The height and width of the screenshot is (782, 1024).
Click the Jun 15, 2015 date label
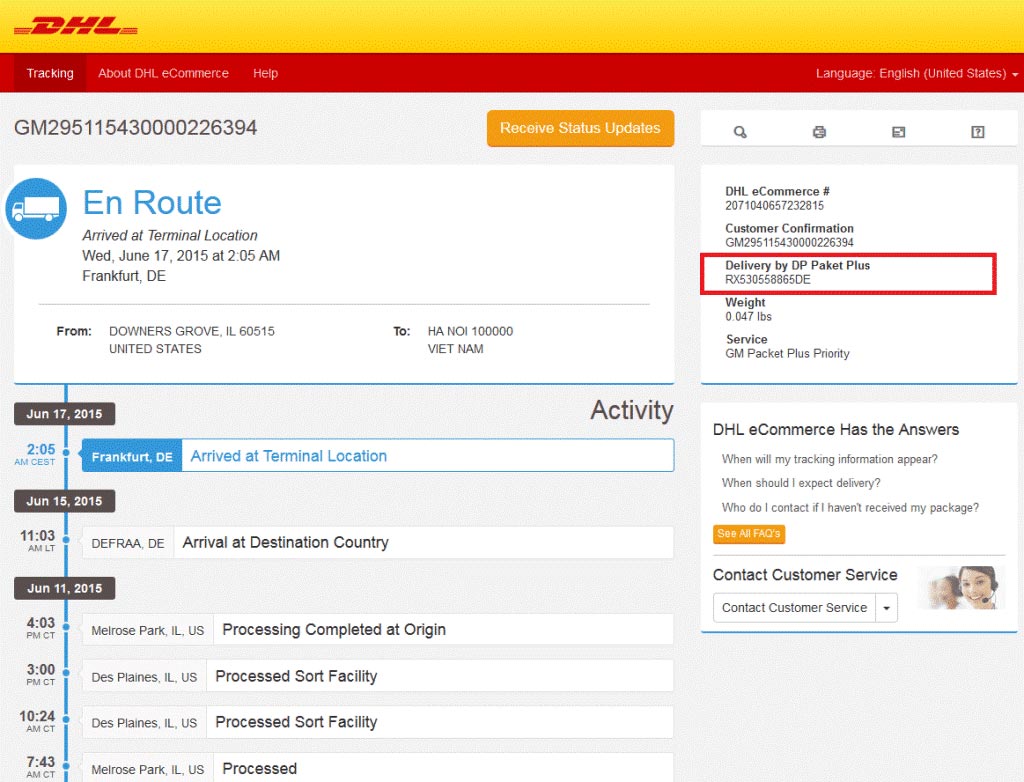(65, 501)
